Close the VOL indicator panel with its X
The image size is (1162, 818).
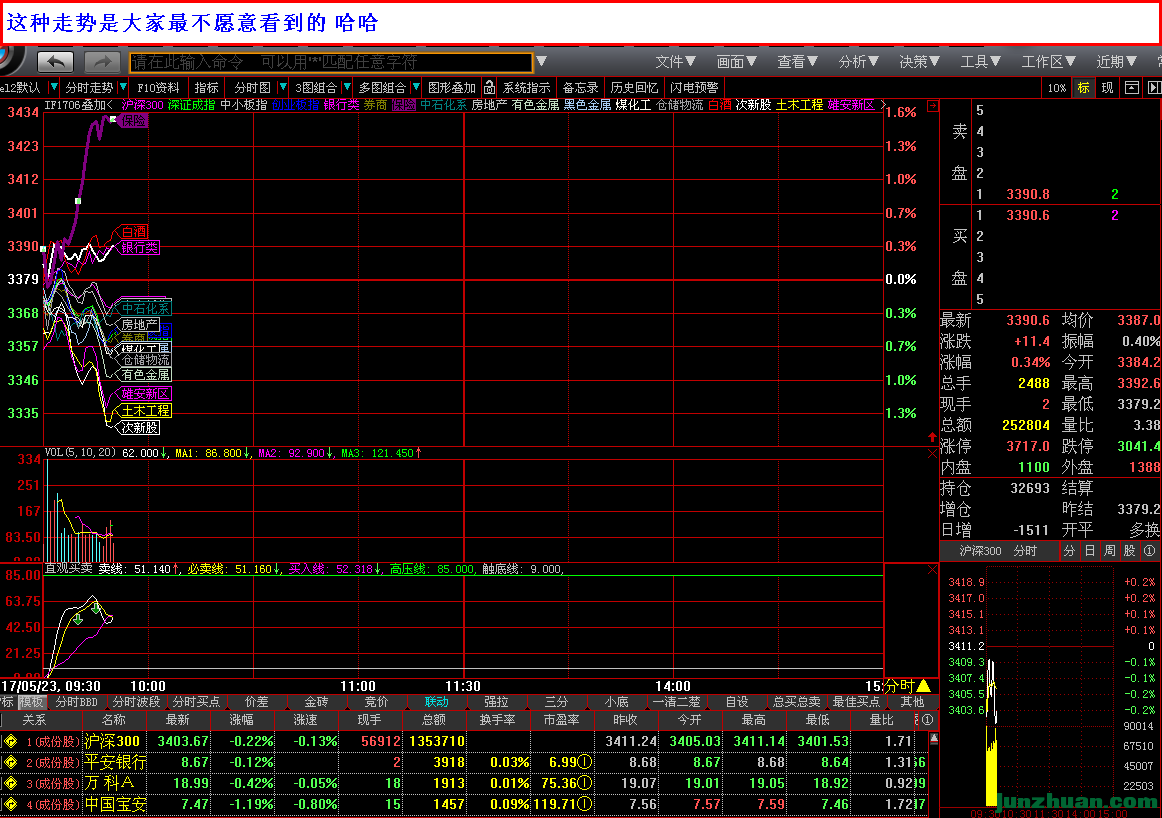click(x=932, y=453)
